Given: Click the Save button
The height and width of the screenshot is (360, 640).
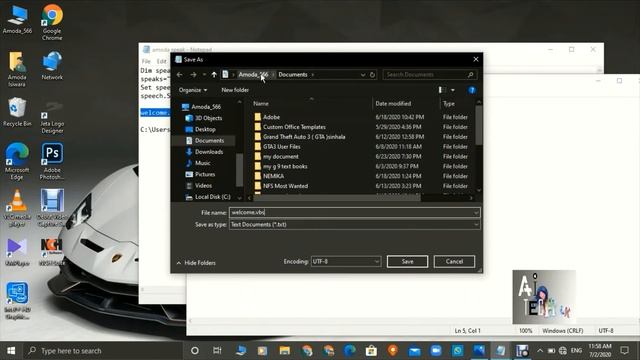Looking at the screenshot, I should click(x=407, y=262).
